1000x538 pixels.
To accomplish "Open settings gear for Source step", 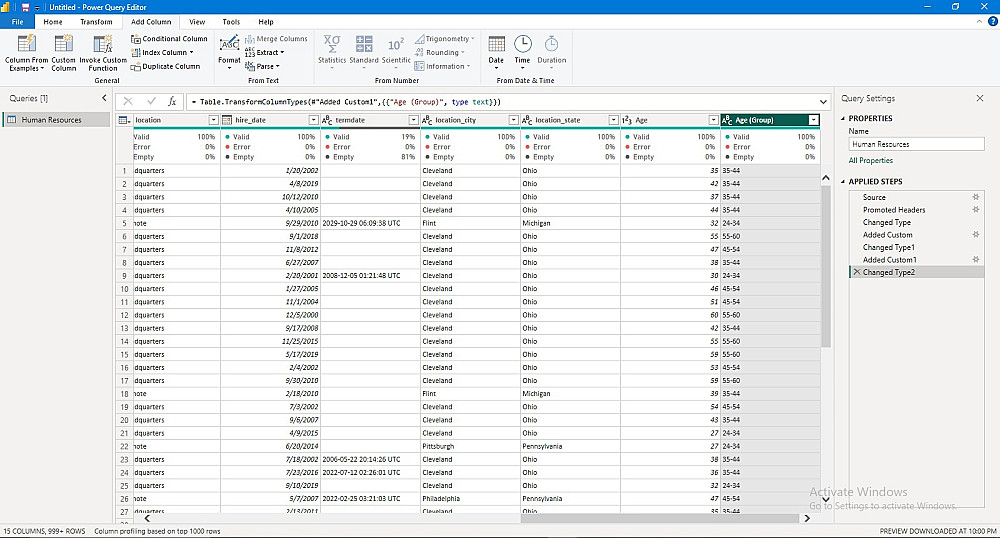I will (975, 197).
